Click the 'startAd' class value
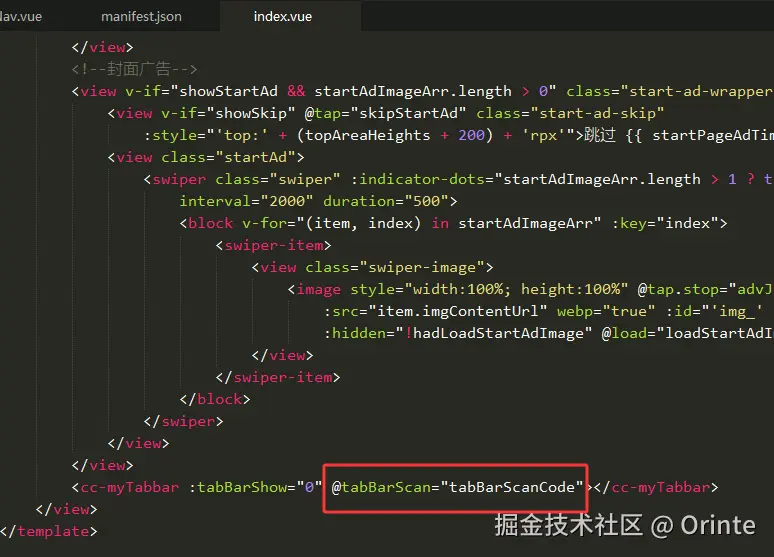The width and height of the screenshot is (774, 557). [255, 158]
